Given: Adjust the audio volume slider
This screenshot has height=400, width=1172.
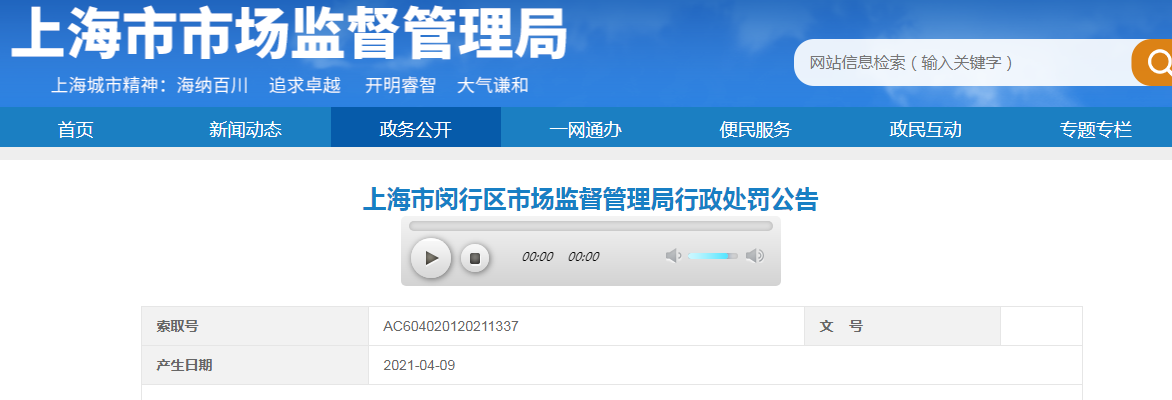Looking at the screenshot, I should pyautogui.click(x=712, y=256).
